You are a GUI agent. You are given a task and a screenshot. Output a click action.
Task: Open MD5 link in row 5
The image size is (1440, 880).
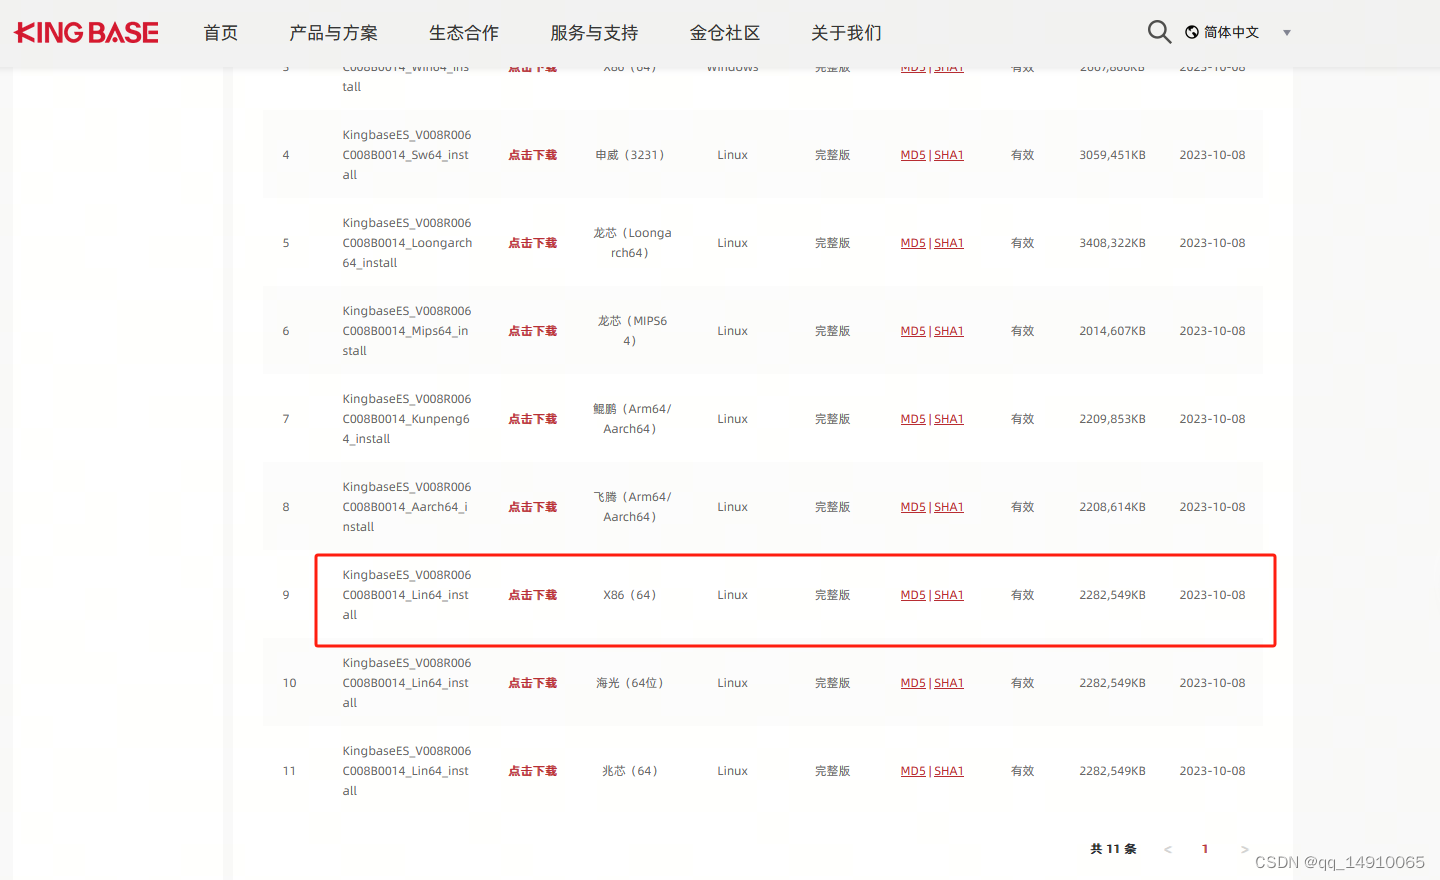913,243
